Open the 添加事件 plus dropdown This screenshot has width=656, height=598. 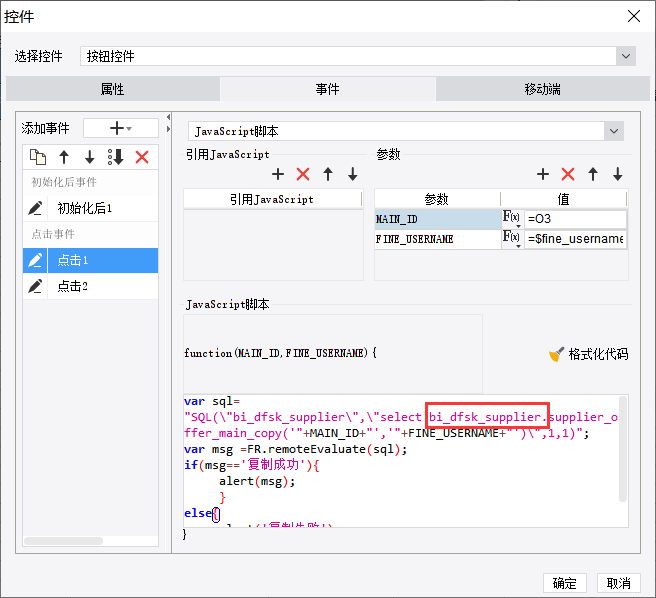click(x=121, y=128)
